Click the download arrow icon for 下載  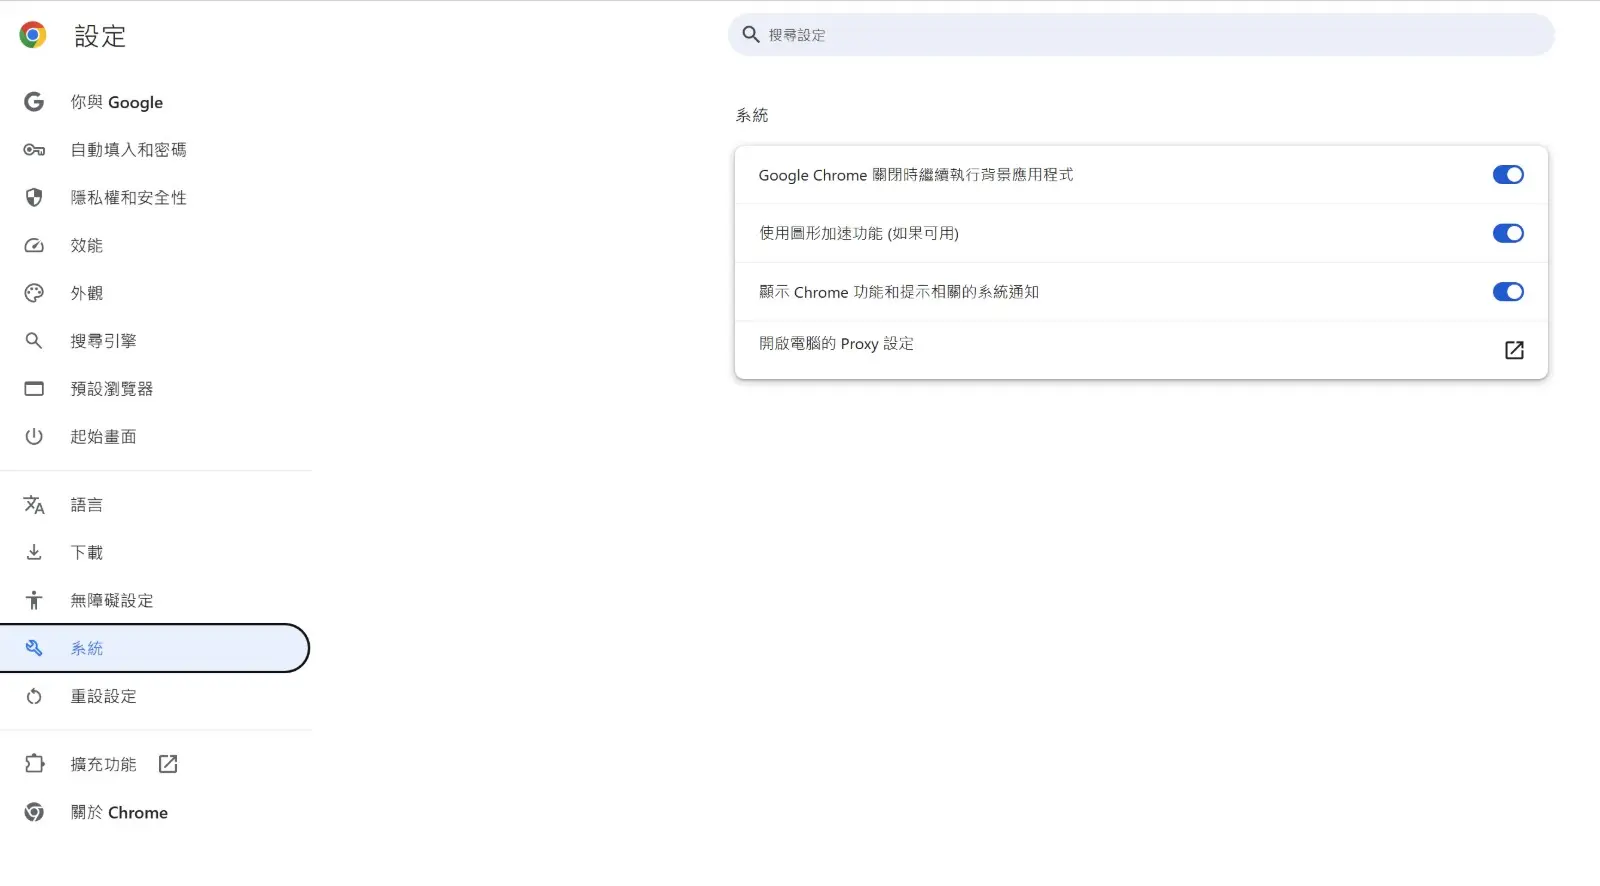34,552
